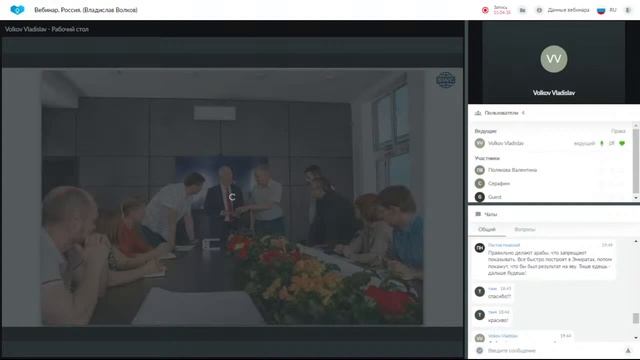Open the webinar data link

pos(568,10)
